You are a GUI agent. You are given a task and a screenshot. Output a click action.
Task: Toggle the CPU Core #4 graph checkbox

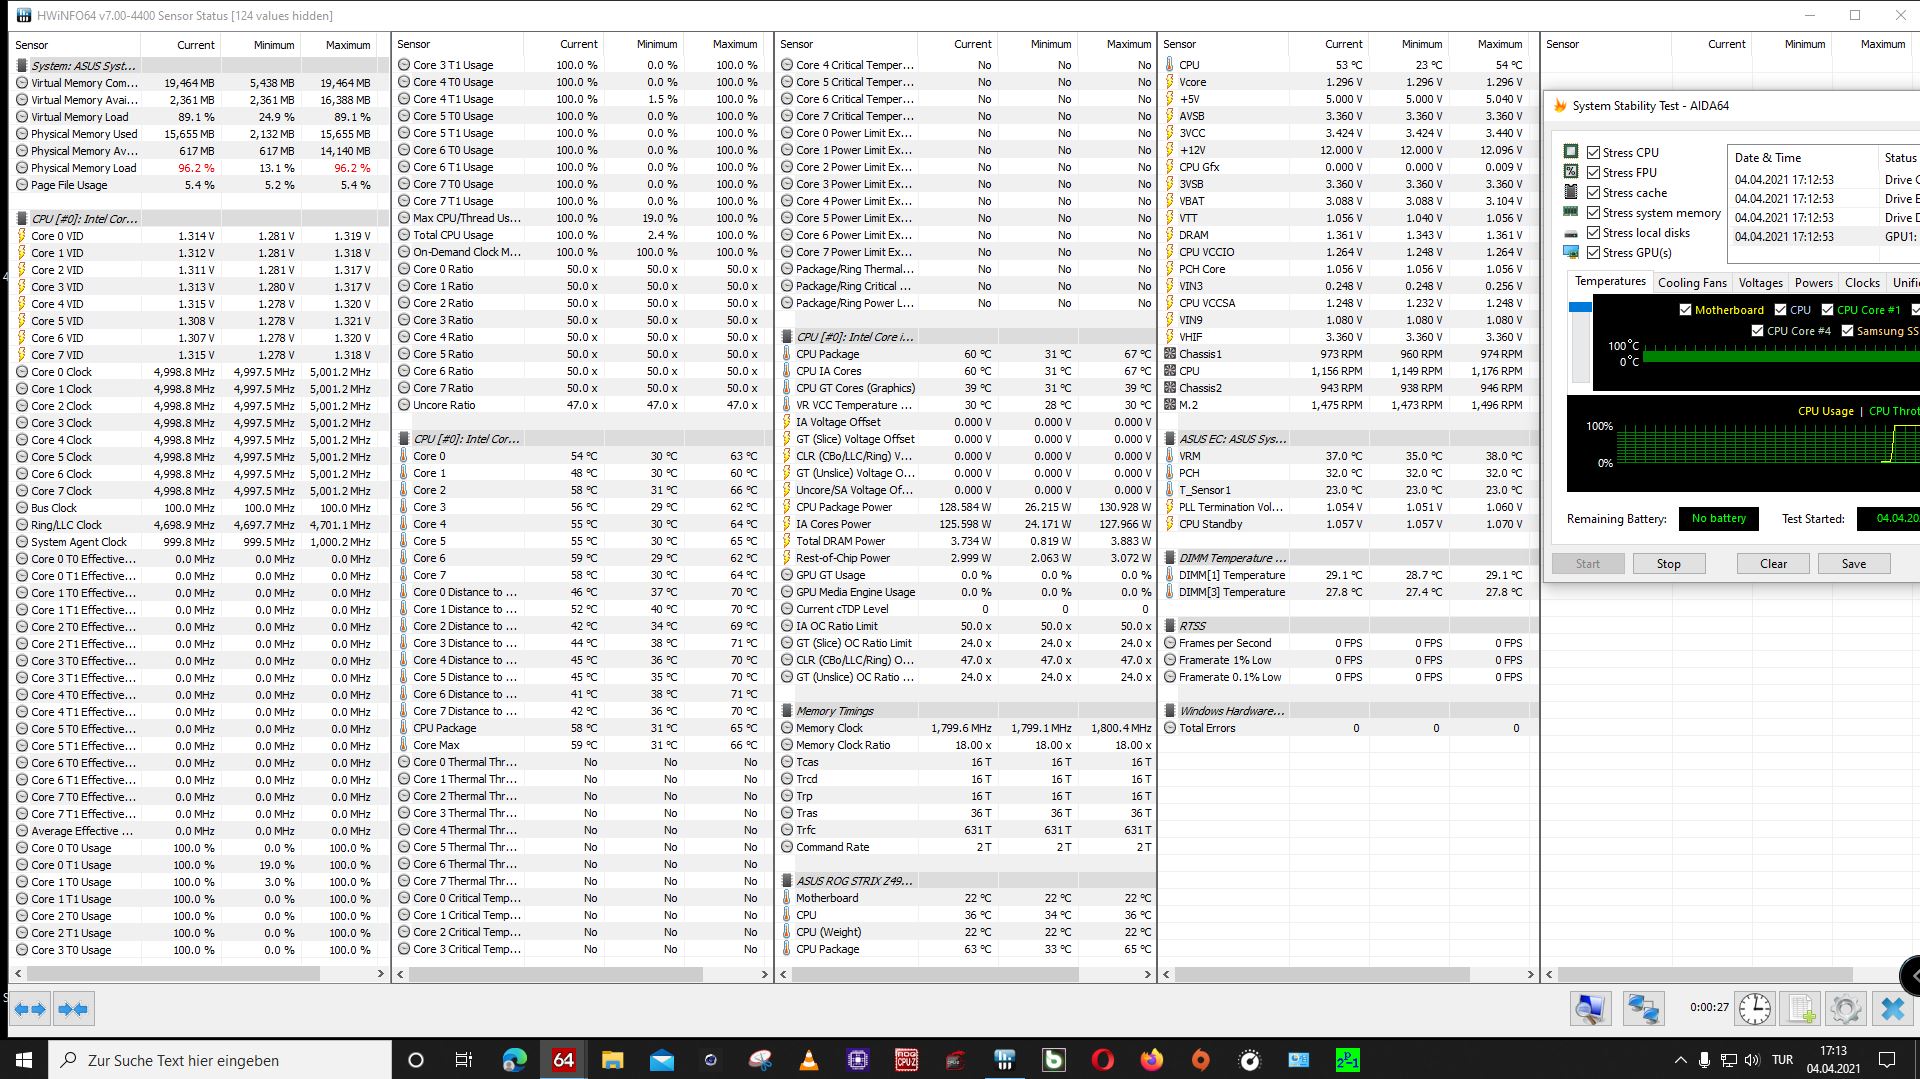pyautogui.click(x=1757, y=331)
